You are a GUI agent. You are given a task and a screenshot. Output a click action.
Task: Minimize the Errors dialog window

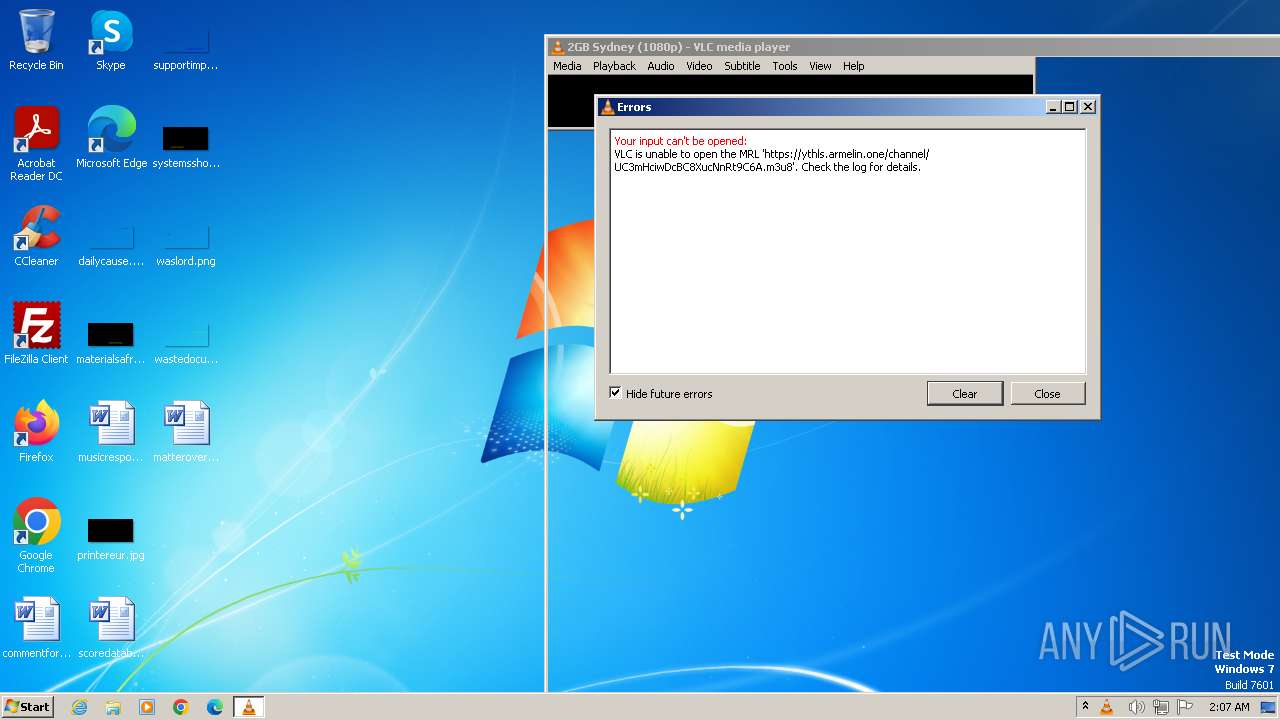click(1053, 107)
